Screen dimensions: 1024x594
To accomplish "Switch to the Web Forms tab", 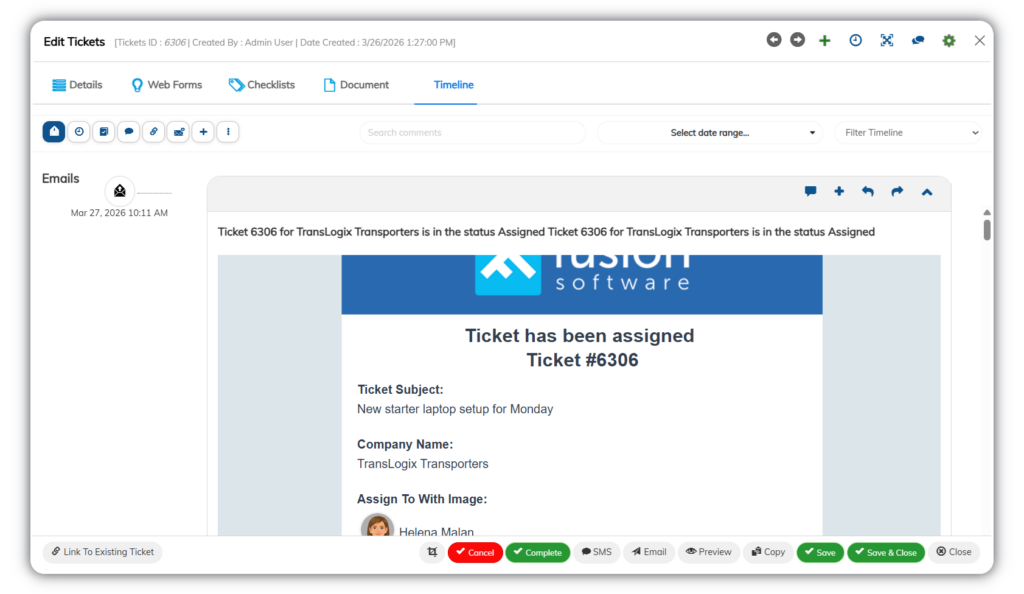I will coord(167,85).
